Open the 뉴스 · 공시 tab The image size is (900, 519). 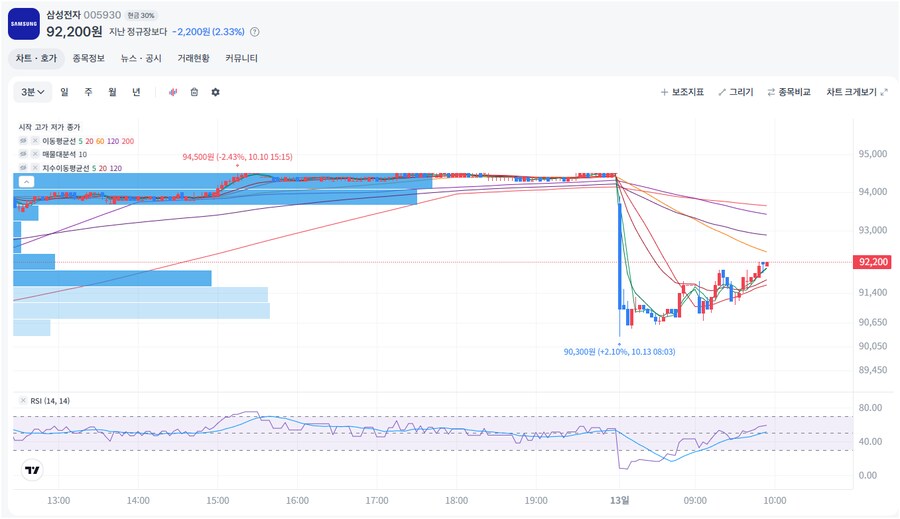coord(141,59)
